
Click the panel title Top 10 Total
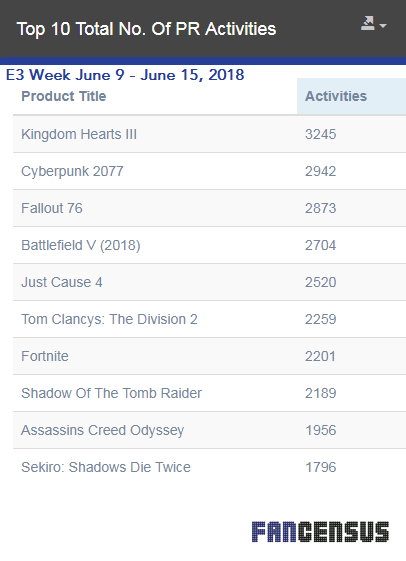[x=146, y=29]
